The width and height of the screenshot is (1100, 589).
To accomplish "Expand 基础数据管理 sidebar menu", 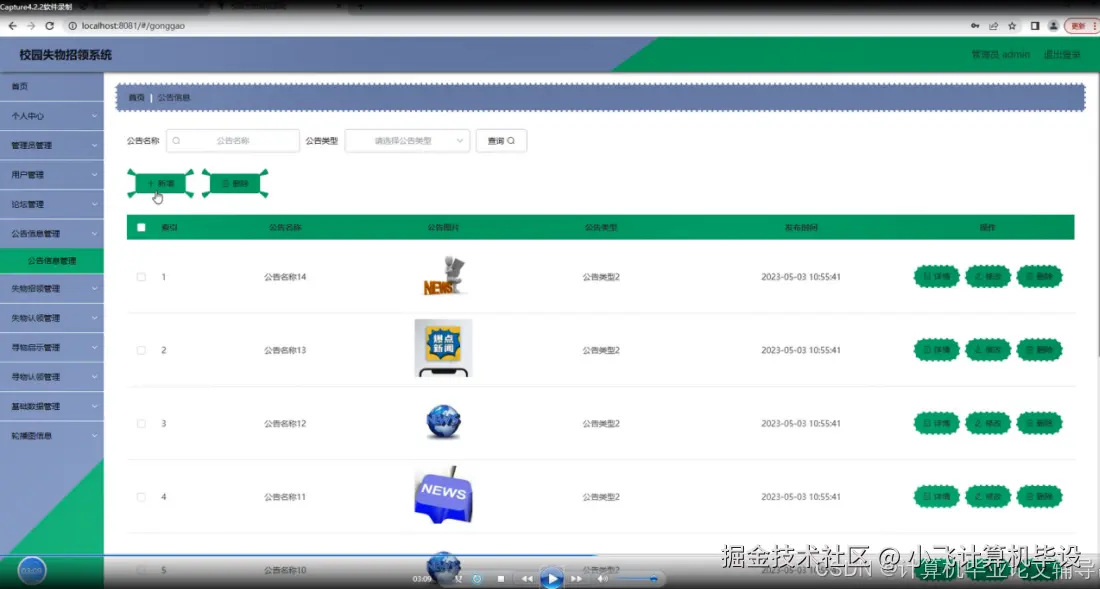I will click(52, 406).
